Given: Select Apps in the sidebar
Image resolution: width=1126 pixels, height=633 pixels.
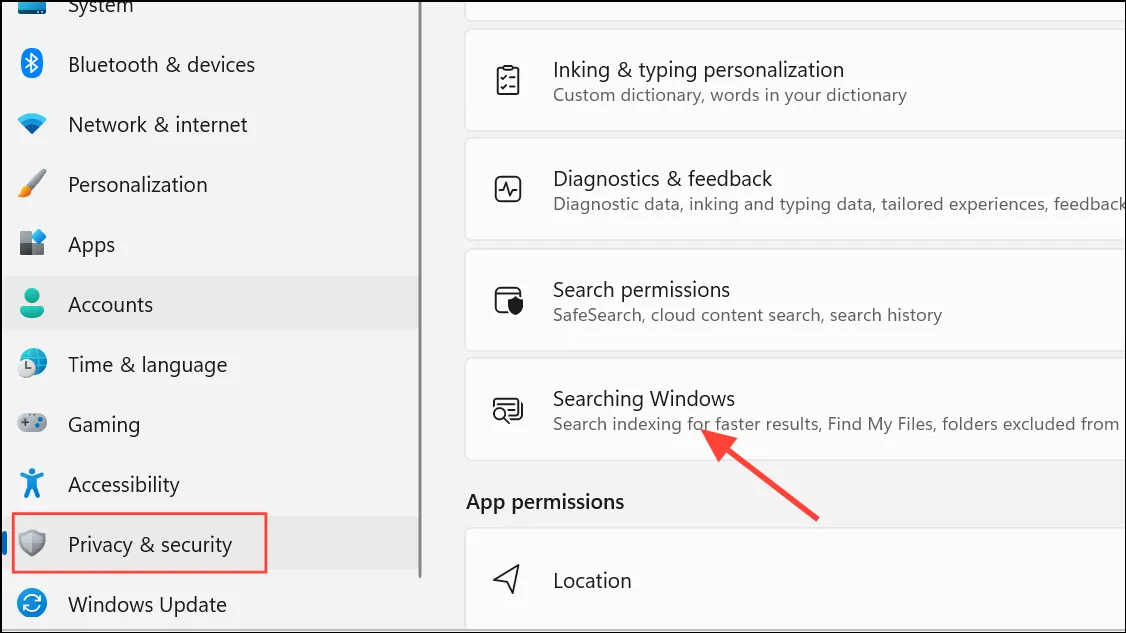Looking at the screenshot, I should click(211, 244).
